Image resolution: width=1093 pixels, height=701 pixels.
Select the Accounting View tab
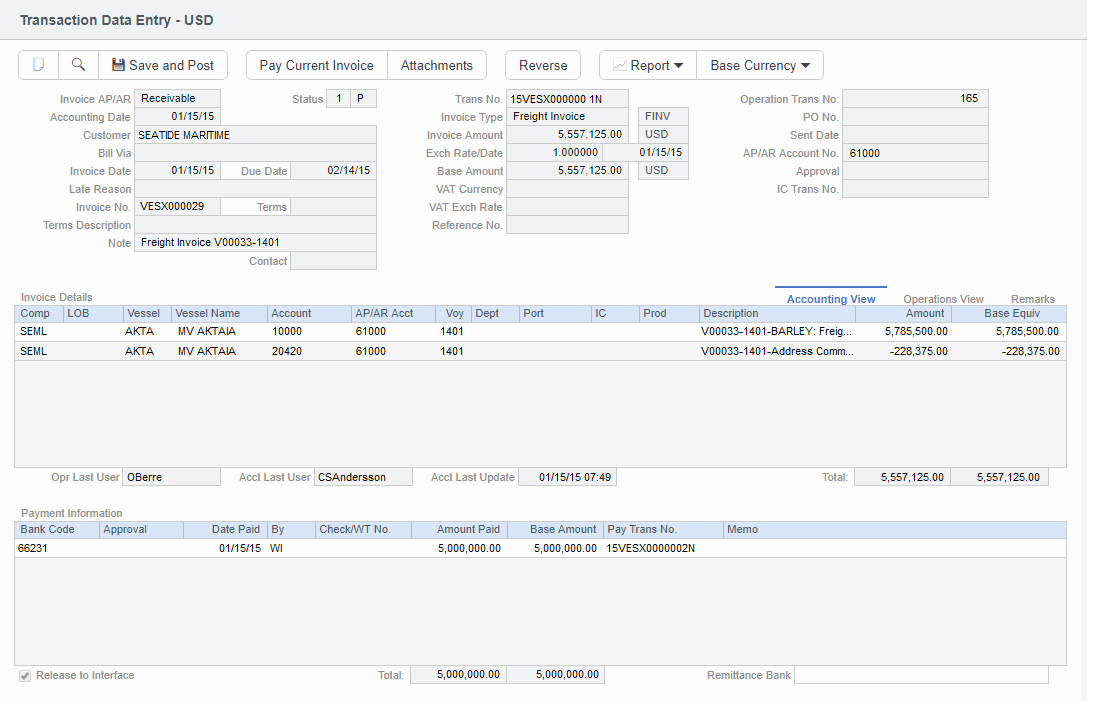831,299
